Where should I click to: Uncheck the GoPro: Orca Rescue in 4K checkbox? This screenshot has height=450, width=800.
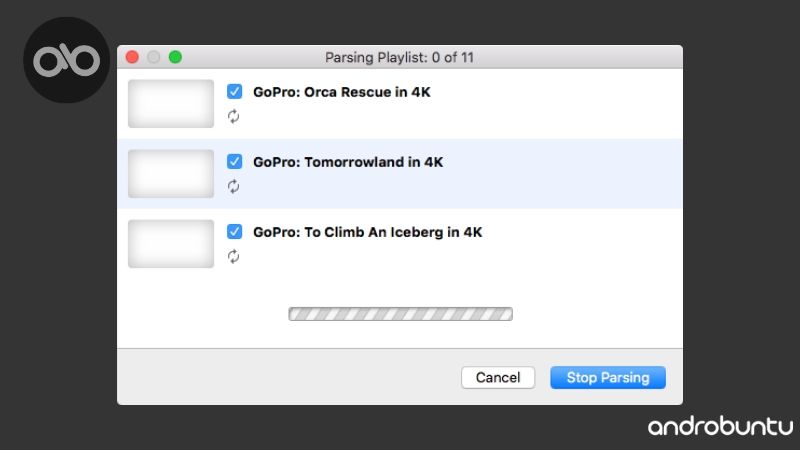(234, 92)
